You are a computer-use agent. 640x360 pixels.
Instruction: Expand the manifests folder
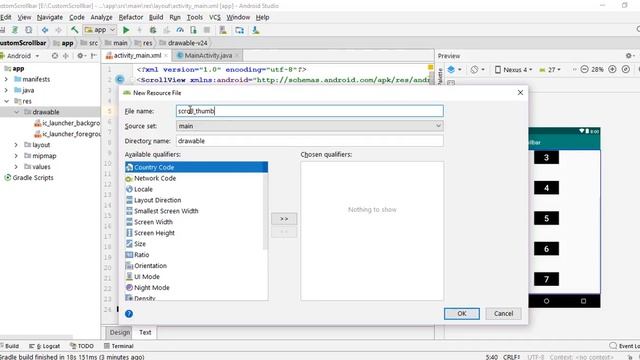tap(6, 79)
